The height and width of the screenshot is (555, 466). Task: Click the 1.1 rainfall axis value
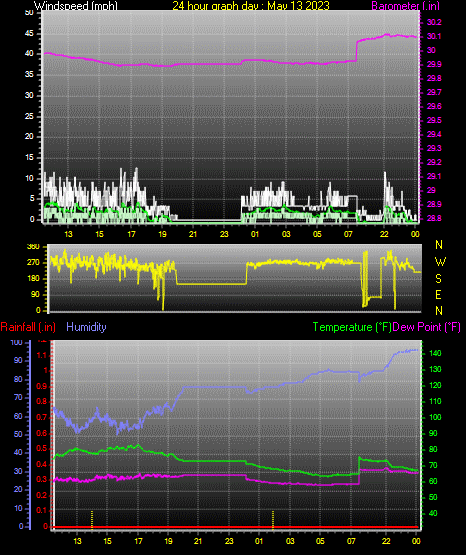(42, 355)
